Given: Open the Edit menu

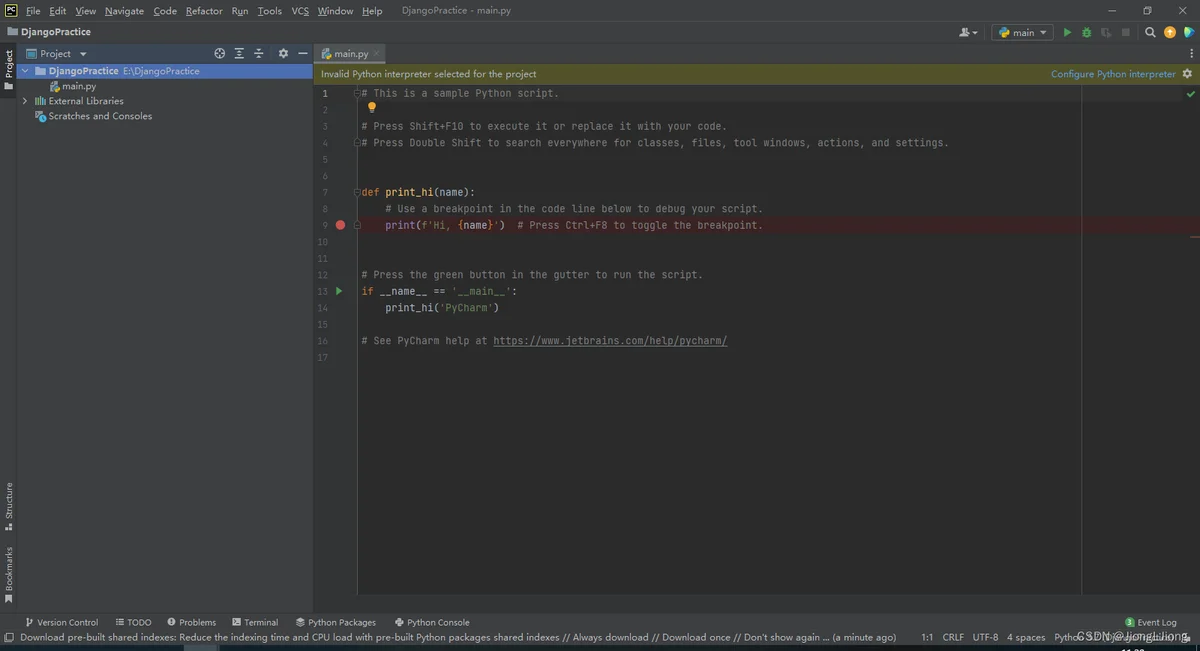Looking at the screenshot, I should (57, 11).
